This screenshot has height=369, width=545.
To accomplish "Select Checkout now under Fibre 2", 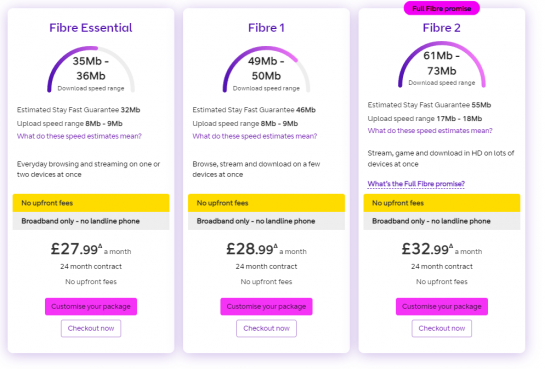I will coord(442,328).
